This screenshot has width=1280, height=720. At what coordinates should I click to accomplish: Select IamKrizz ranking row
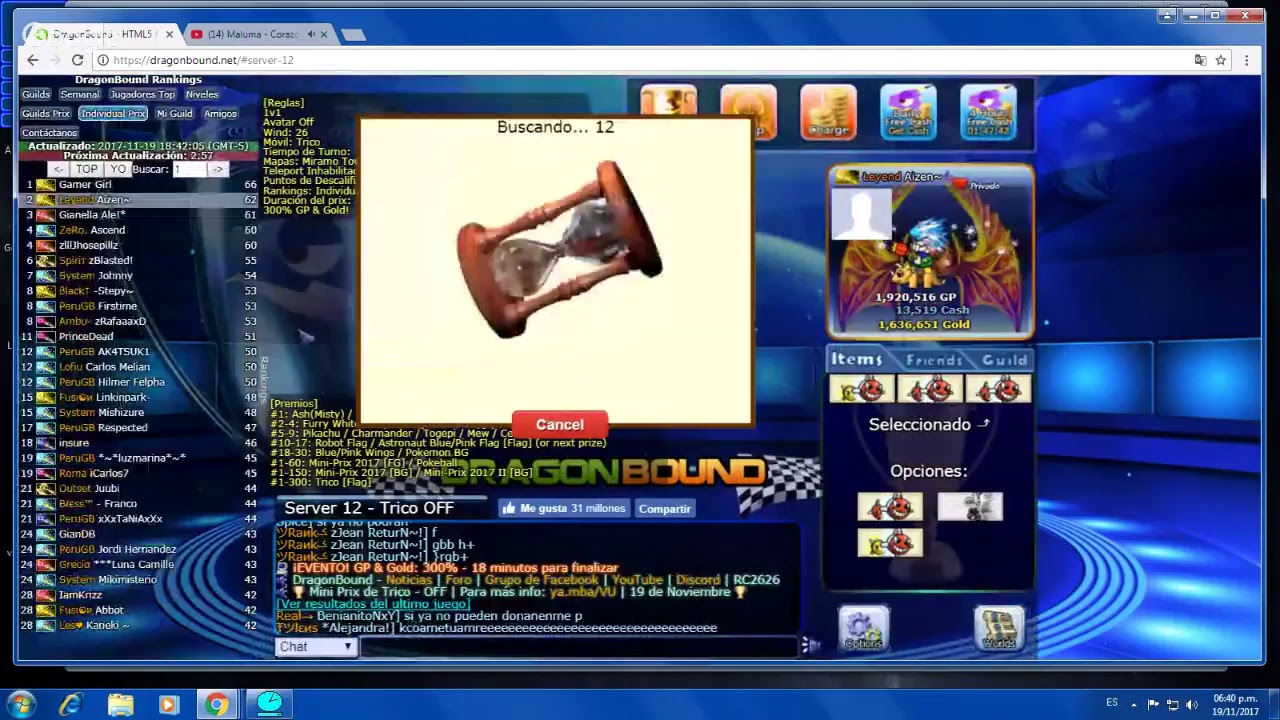[x=140, y=595]
